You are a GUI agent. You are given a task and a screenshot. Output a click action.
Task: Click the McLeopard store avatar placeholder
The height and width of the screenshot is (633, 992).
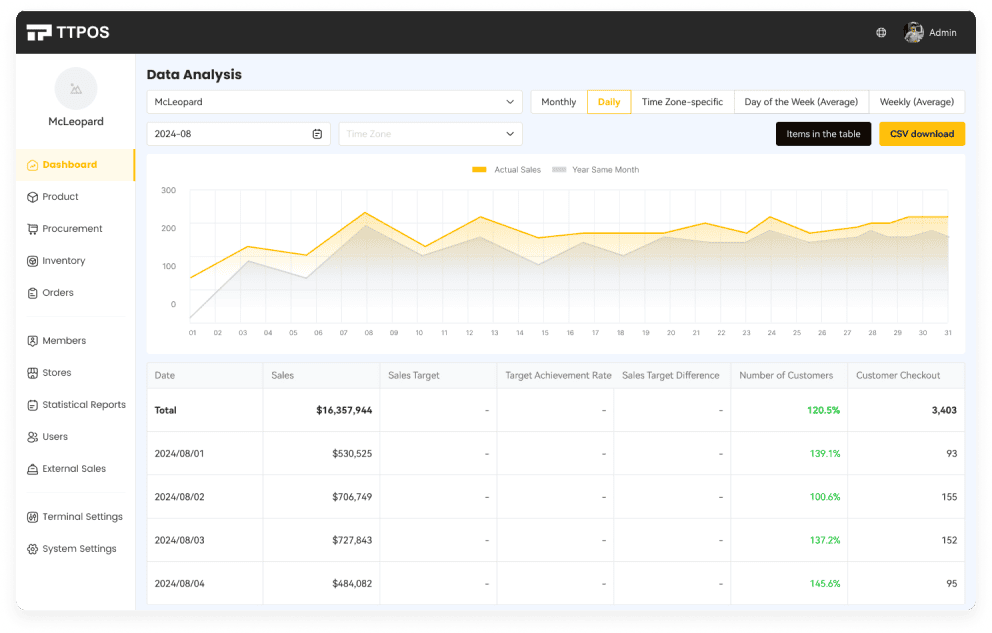click(x=76, y=89)
